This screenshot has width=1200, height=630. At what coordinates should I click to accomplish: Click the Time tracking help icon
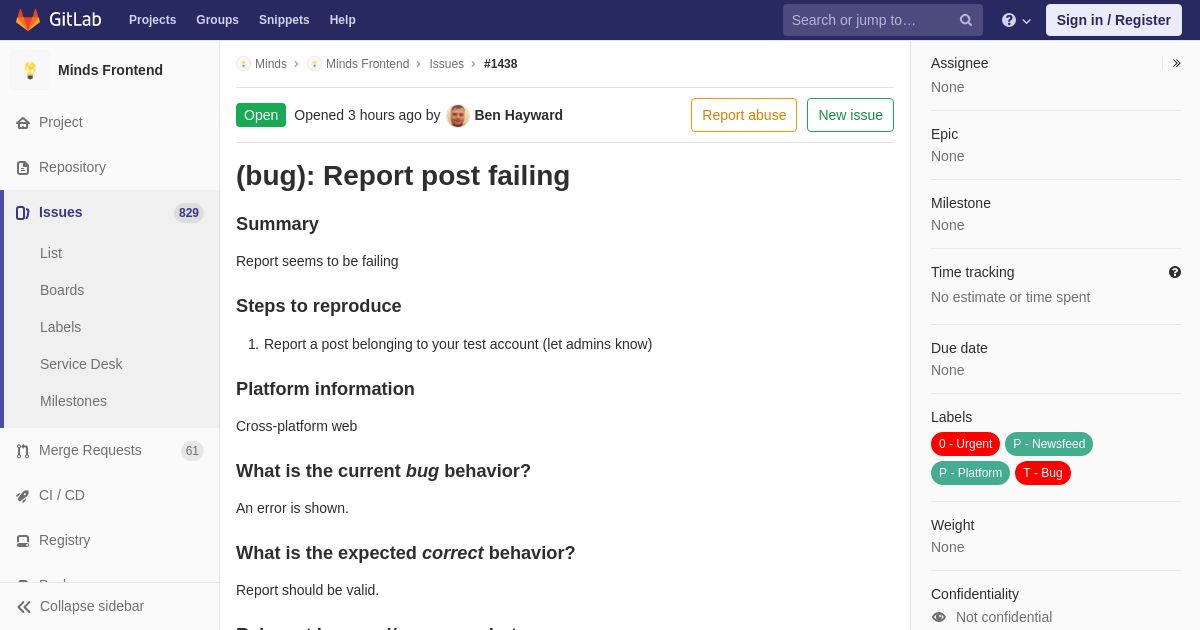click(1175, 272)
